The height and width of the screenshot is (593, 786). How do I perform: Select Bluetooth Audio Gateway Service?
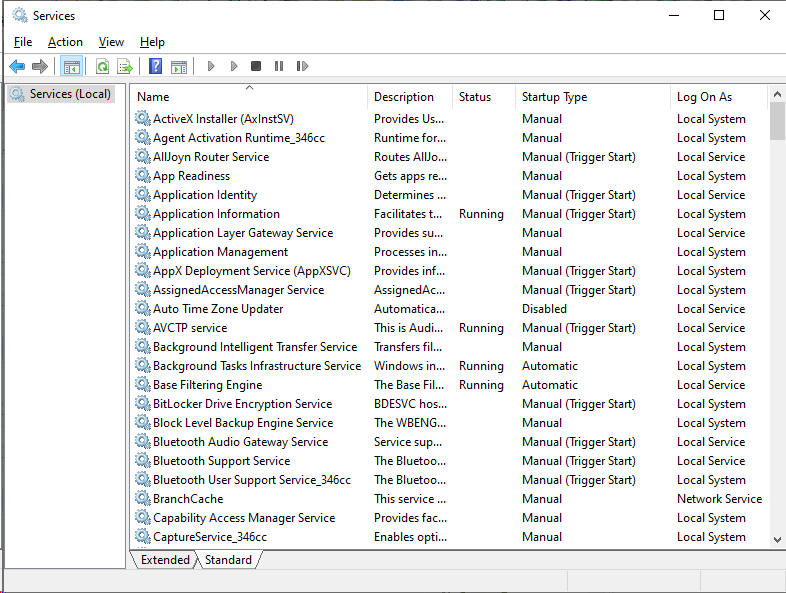[x=240, y=442]
